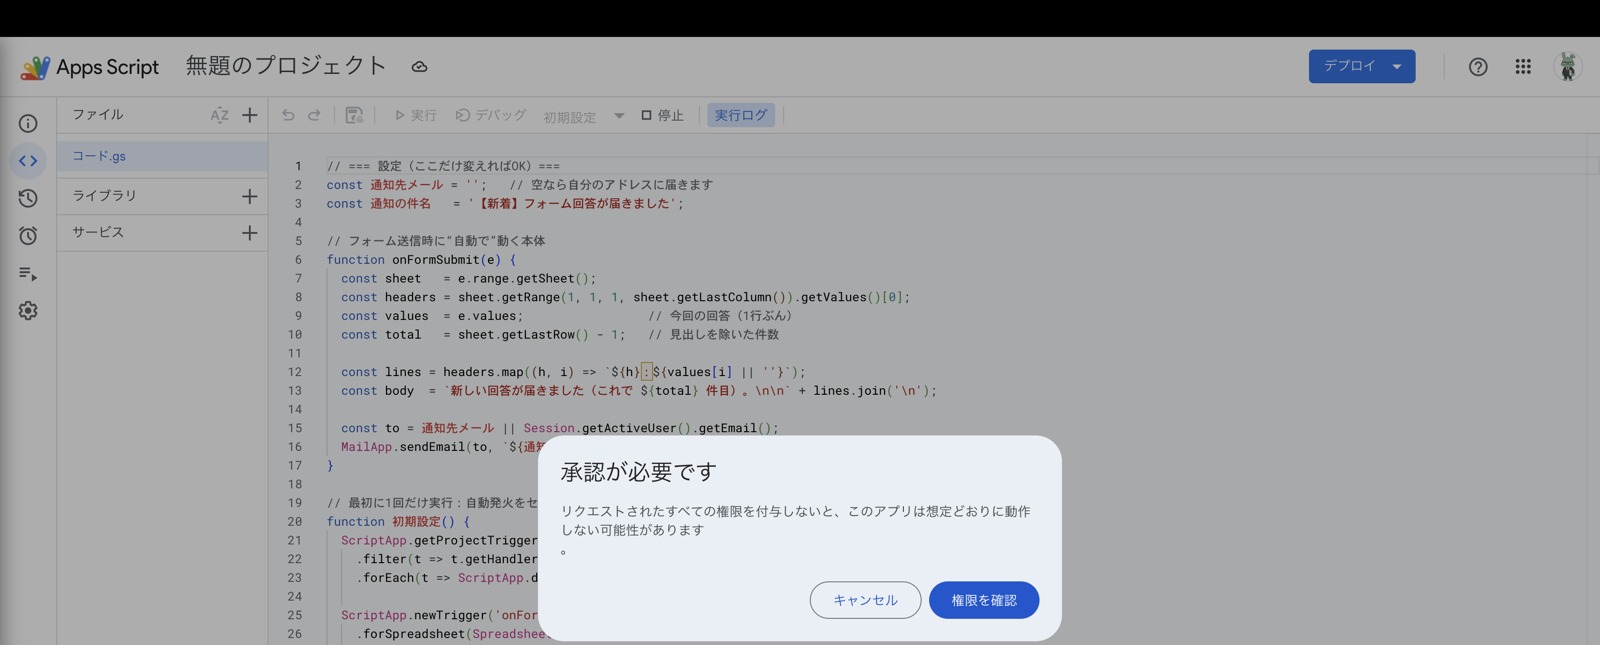The width and height of the screenshot is (1600, 645).
Task: Add a service with plus icon
Action: tap(250, 233)
